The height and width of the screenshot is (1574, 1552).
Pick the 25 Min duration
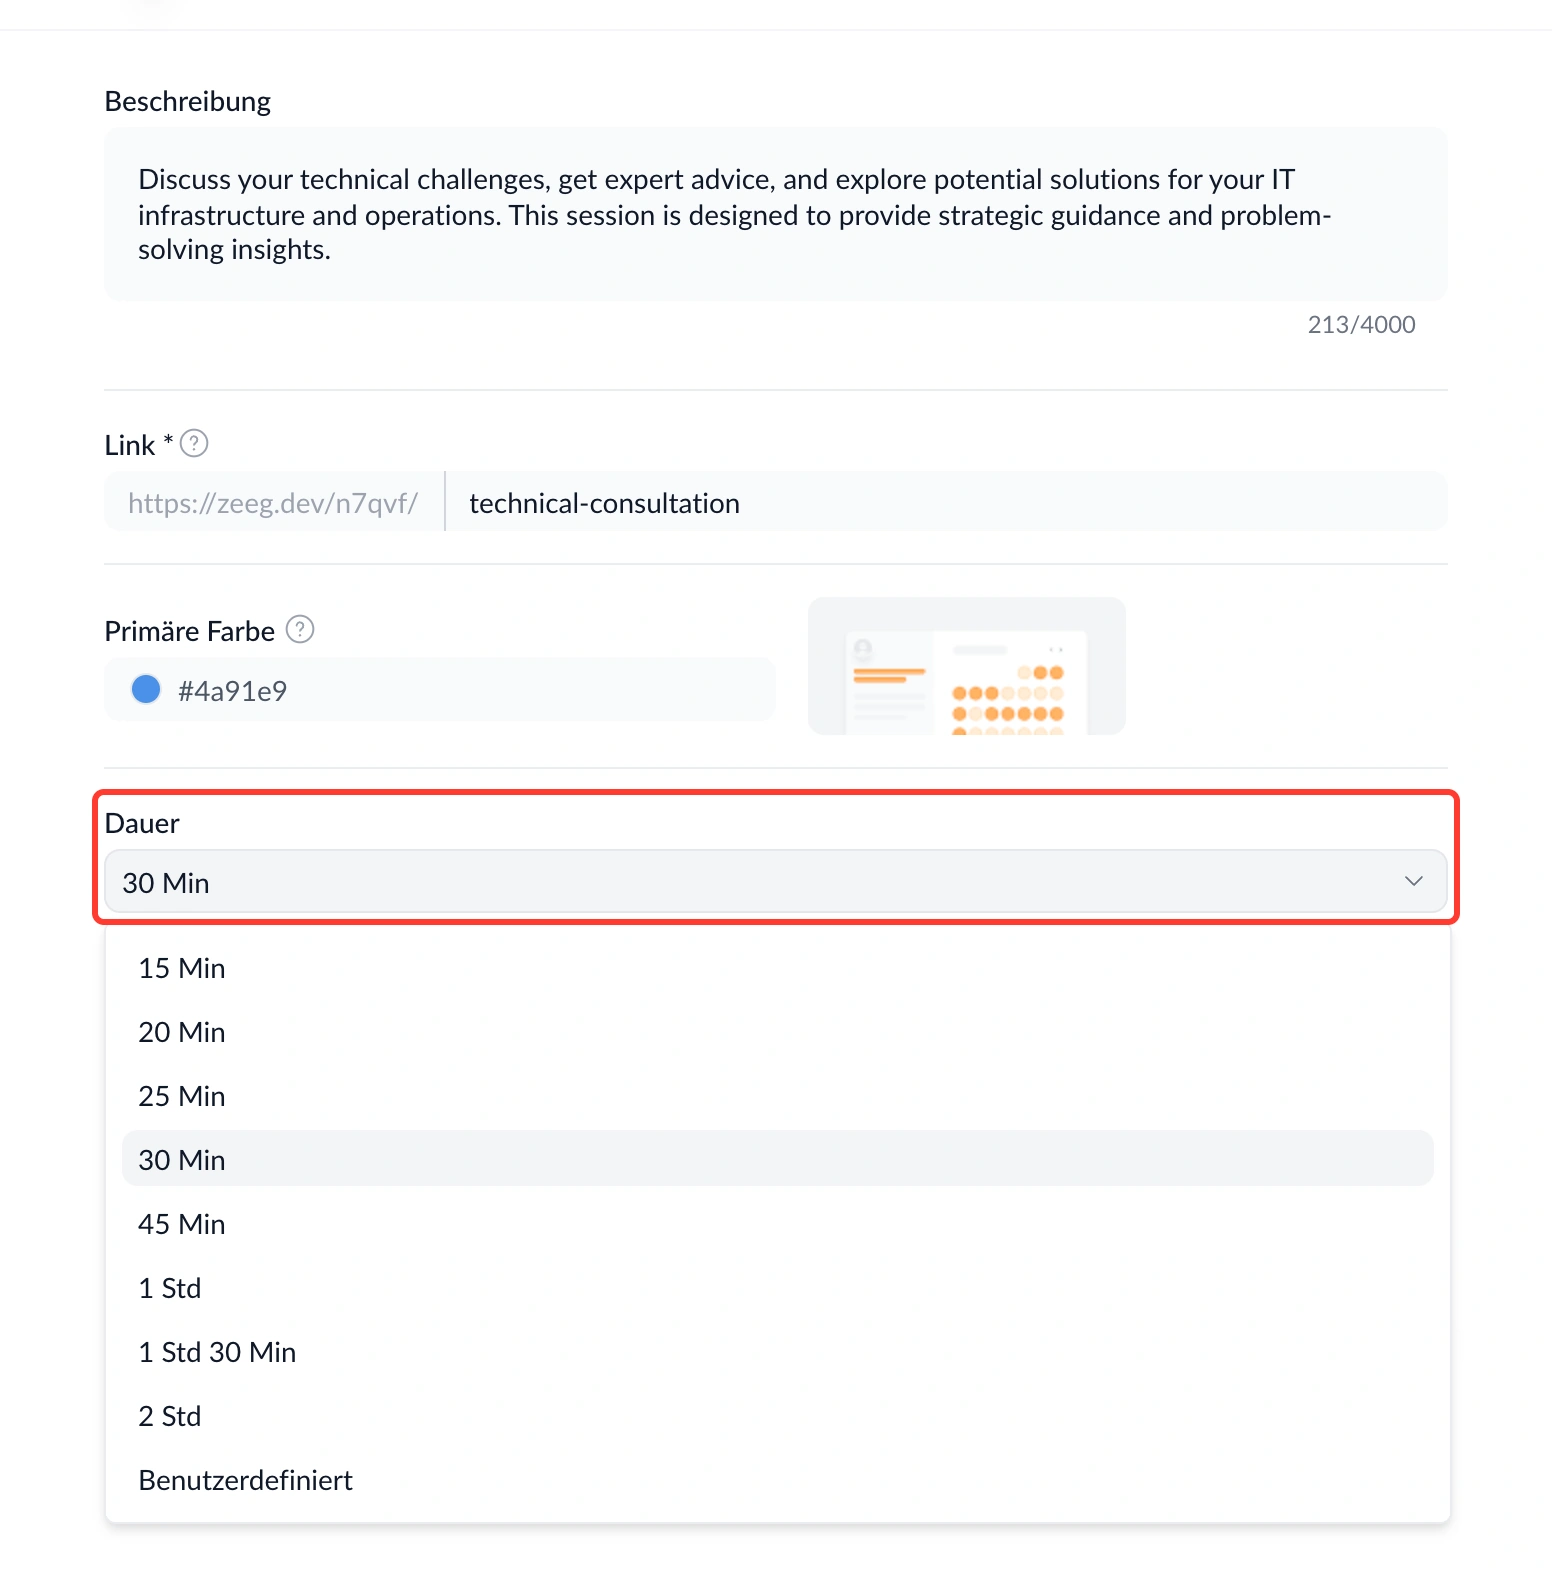pyautogui.click(x=777, y=1096)
